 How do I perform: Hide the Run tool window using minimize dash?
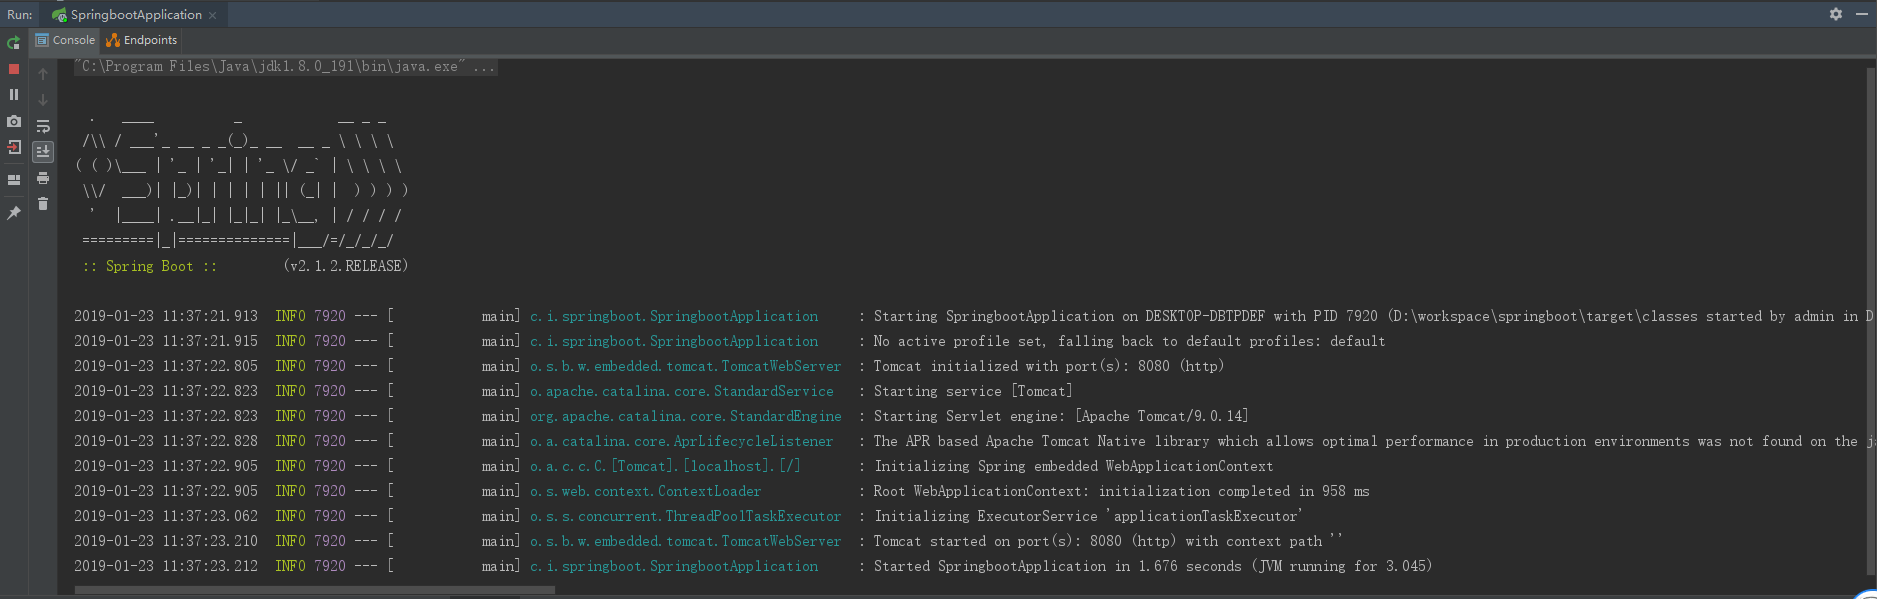[x=1862, y=14]
